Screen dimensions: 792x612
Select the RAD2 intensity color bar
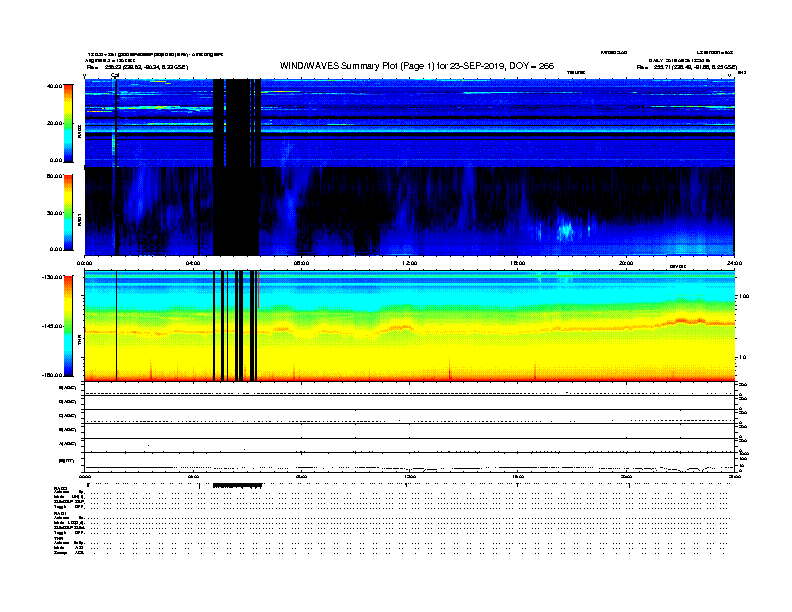68,123
